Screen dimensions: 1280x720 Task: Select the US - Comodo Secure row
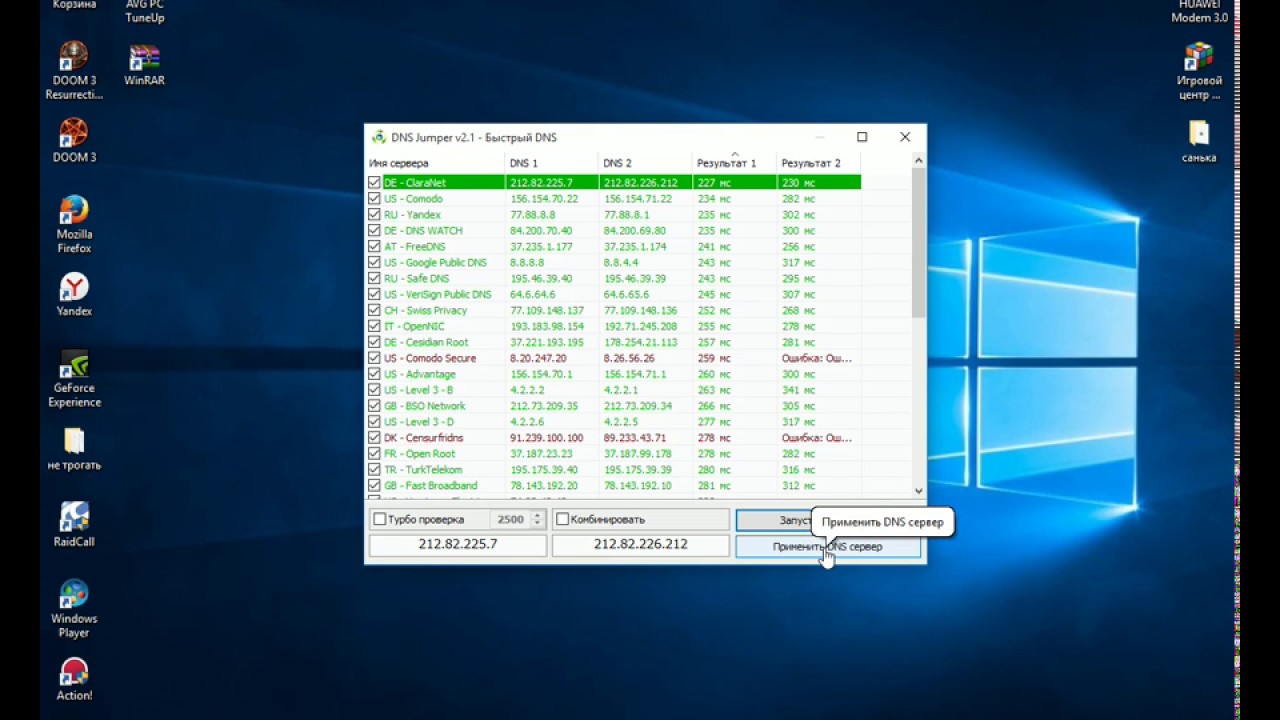coord(613,359)
